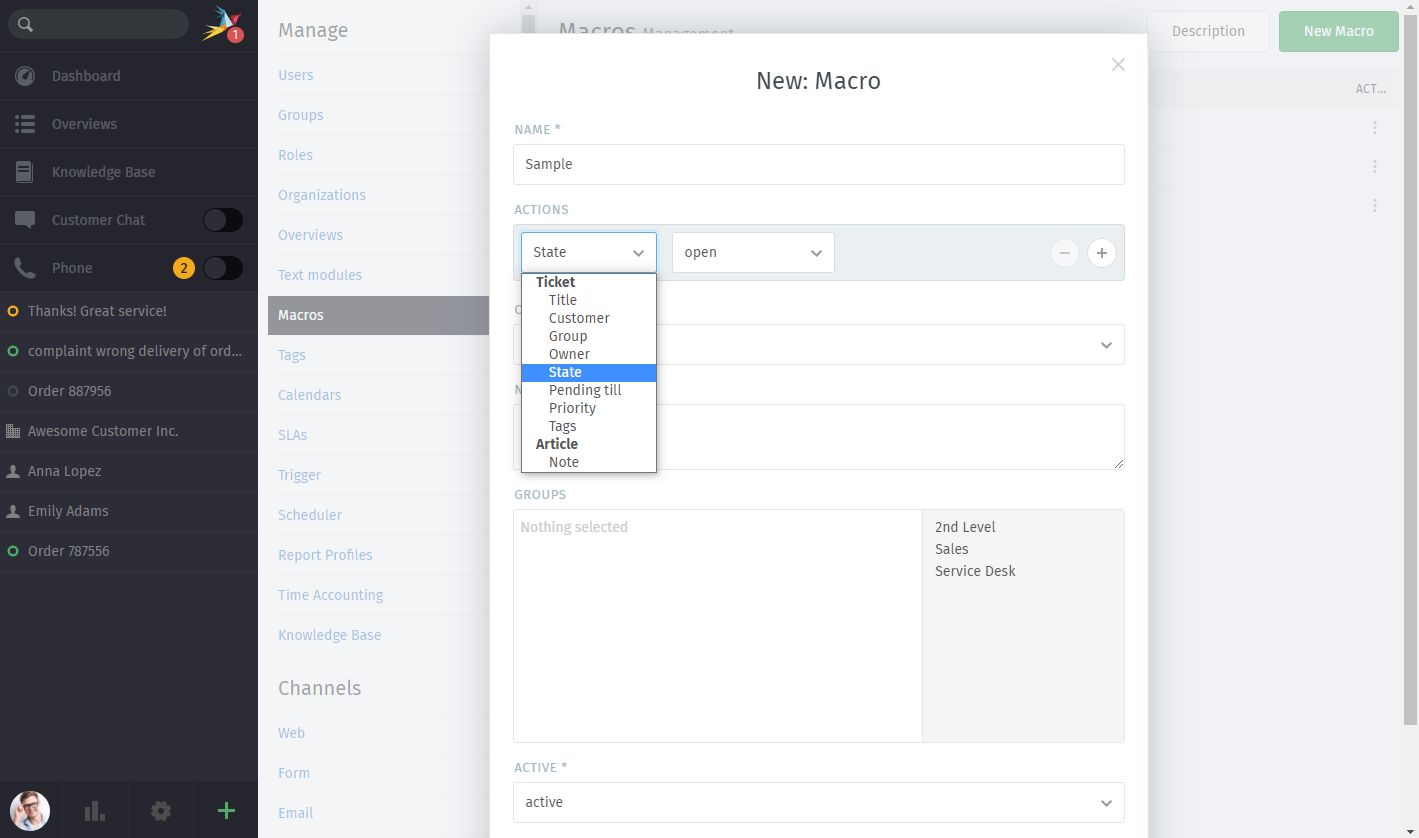Open Awesome Customer Inc. organization tab
Viewport: 1419px width, 838px height.
[x=129, y=431]
